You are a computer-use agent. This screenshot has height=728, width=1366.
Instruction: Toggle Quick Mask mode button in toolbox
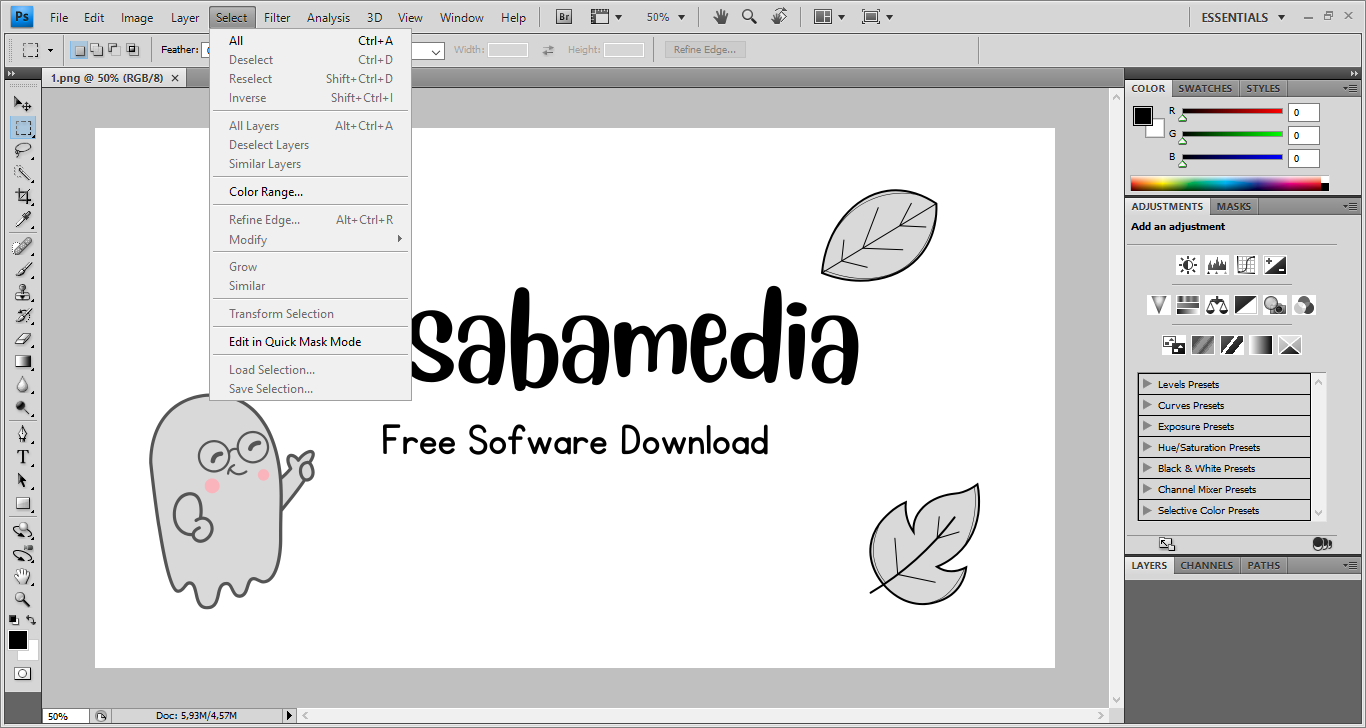pyautogui.click(x=22, y=674)
